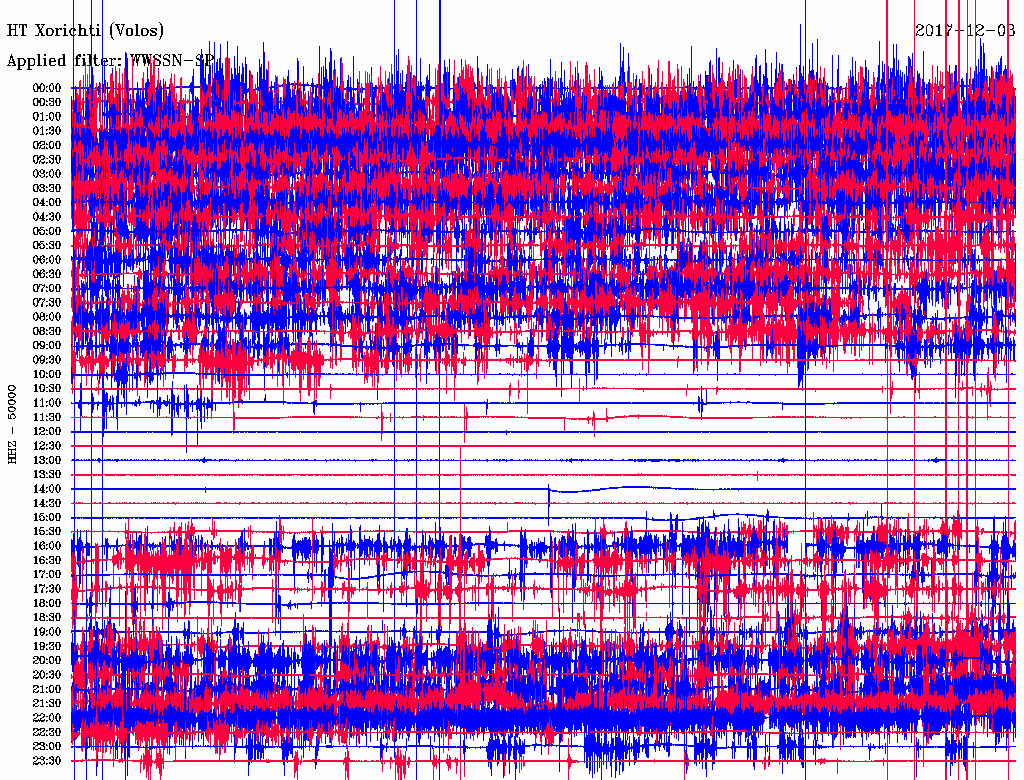Select the 22:30 time row label
Image resolution: width=1024 pixels, height=780 pixels.
[47, 732]
